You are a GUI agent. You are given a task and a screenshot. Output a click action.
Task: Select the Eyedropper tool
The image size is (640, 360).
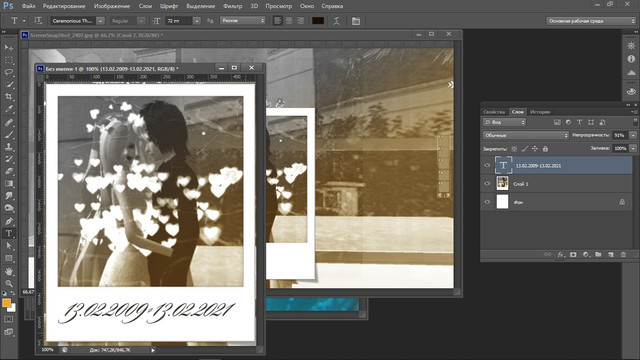pyautogui.click(x=9, y=109)
